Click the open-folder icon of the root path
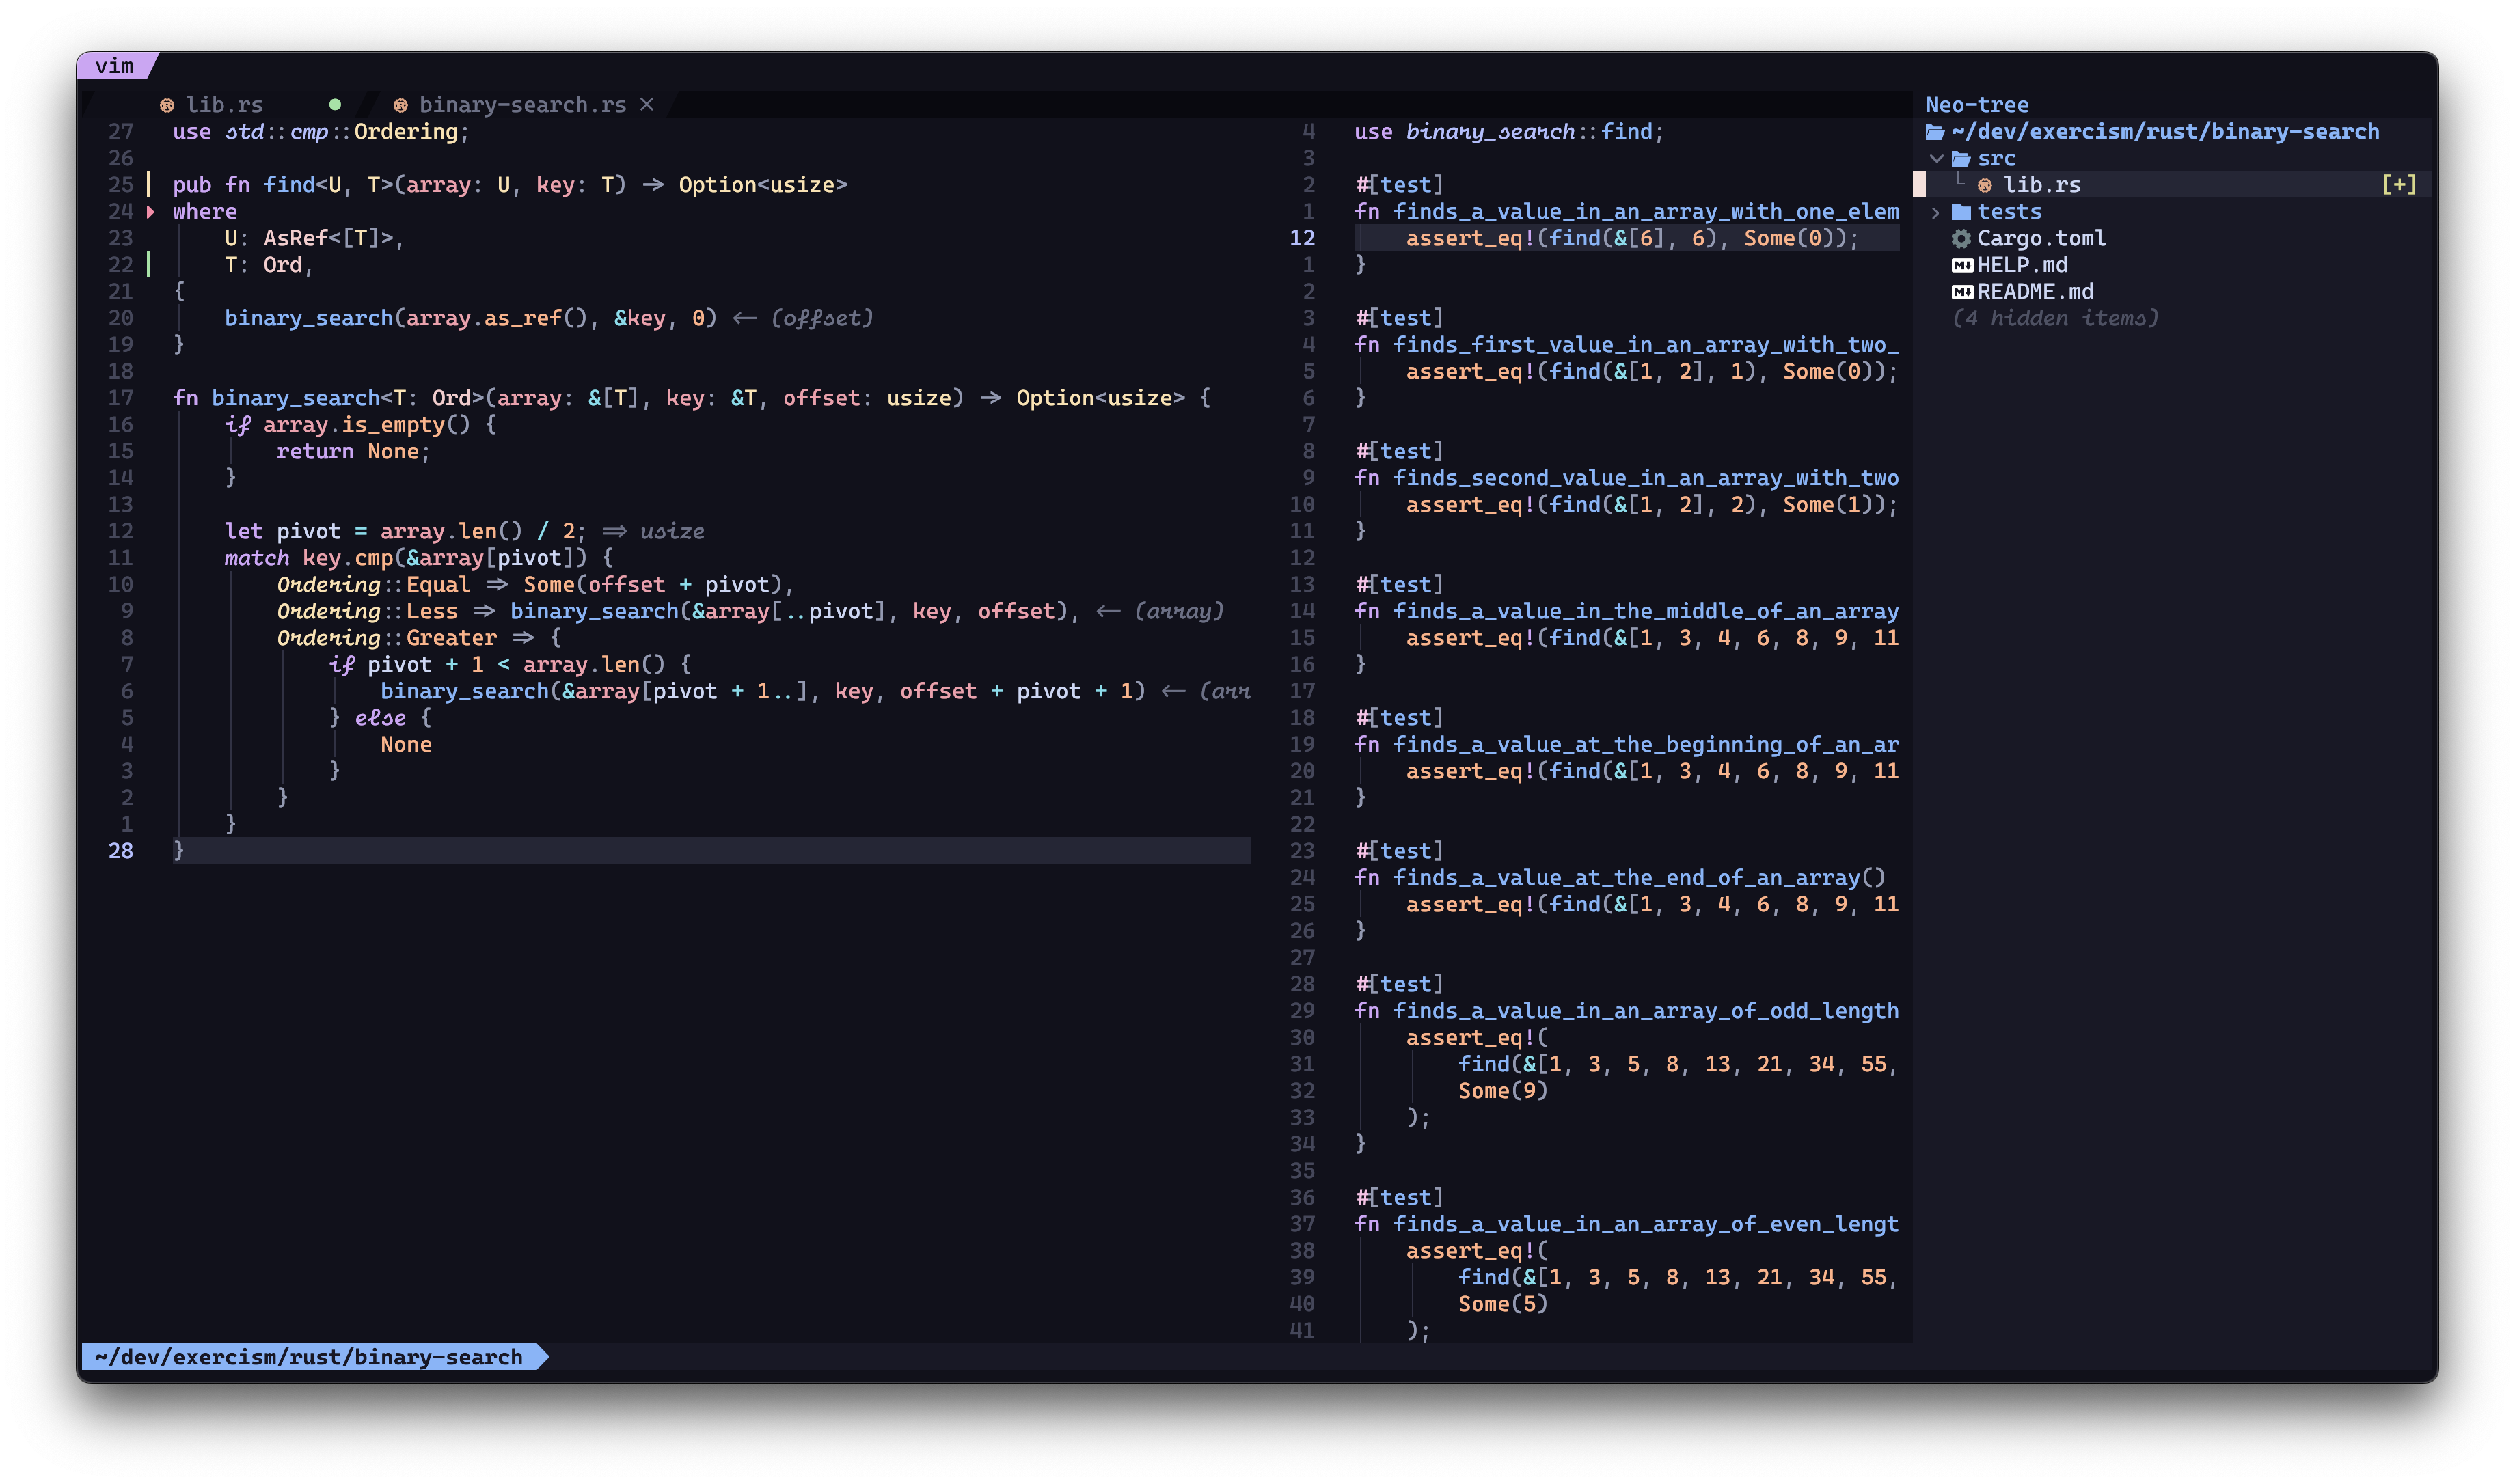 point(1935,132)
